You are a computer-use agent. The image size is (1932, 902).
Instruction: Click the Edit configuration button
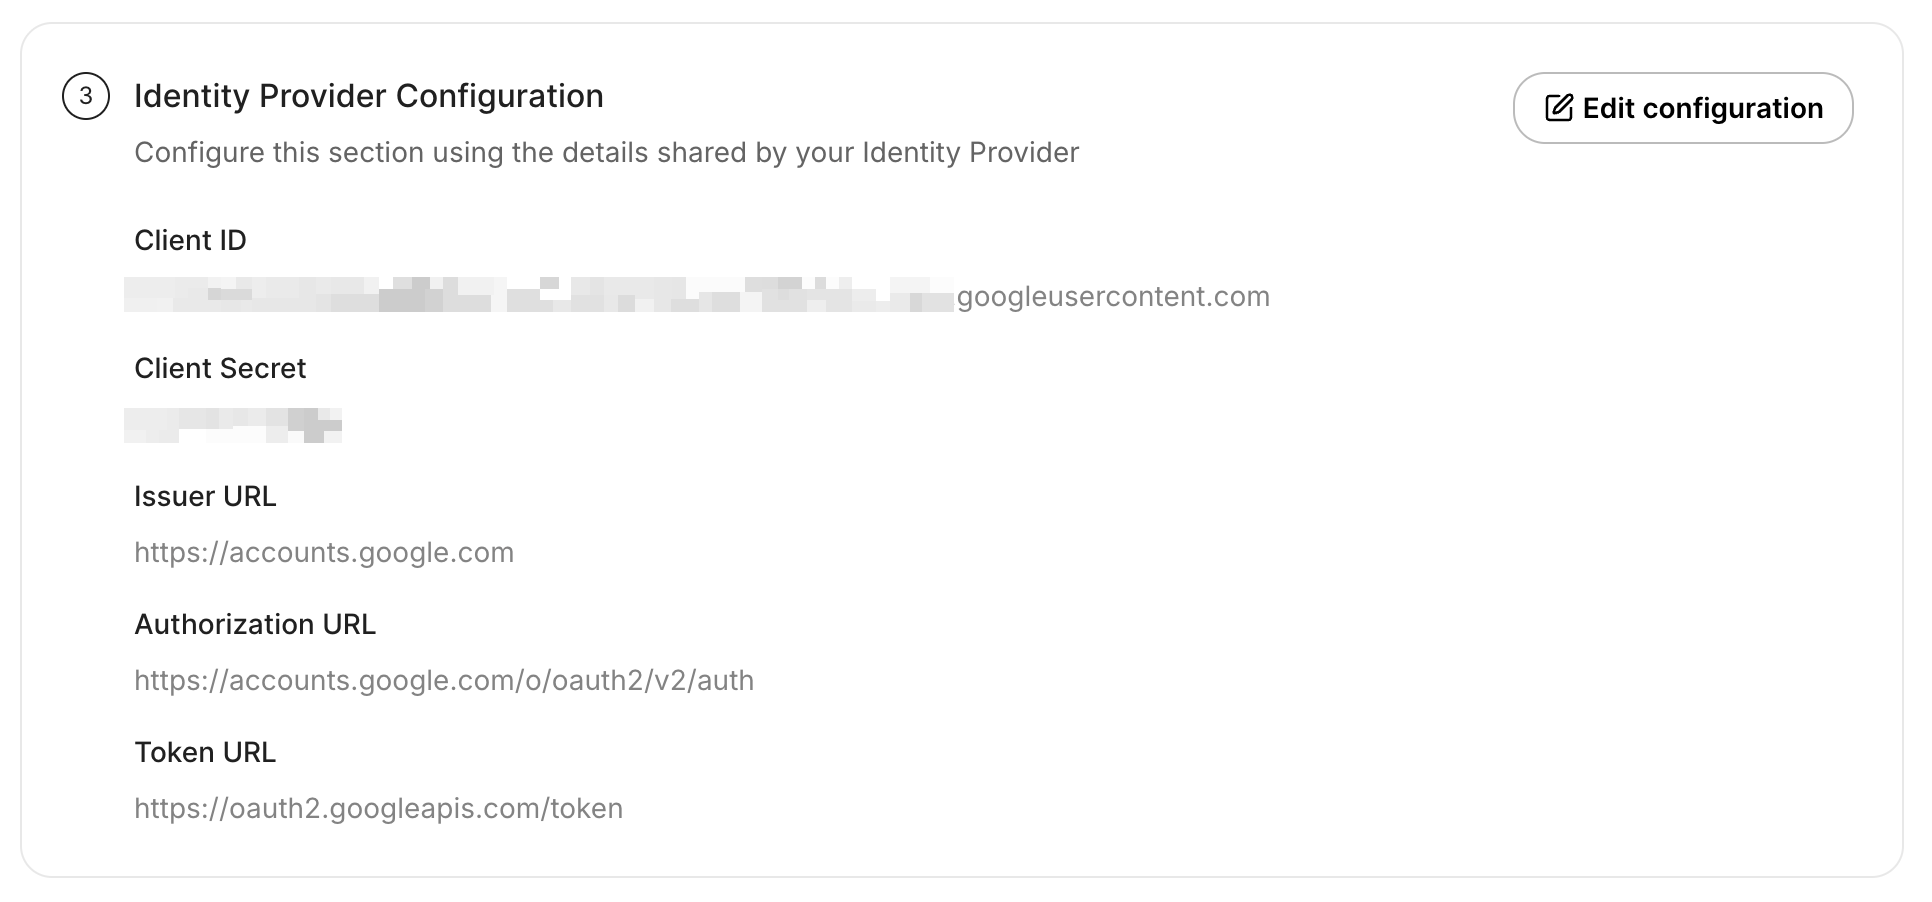pos(1683,107)
